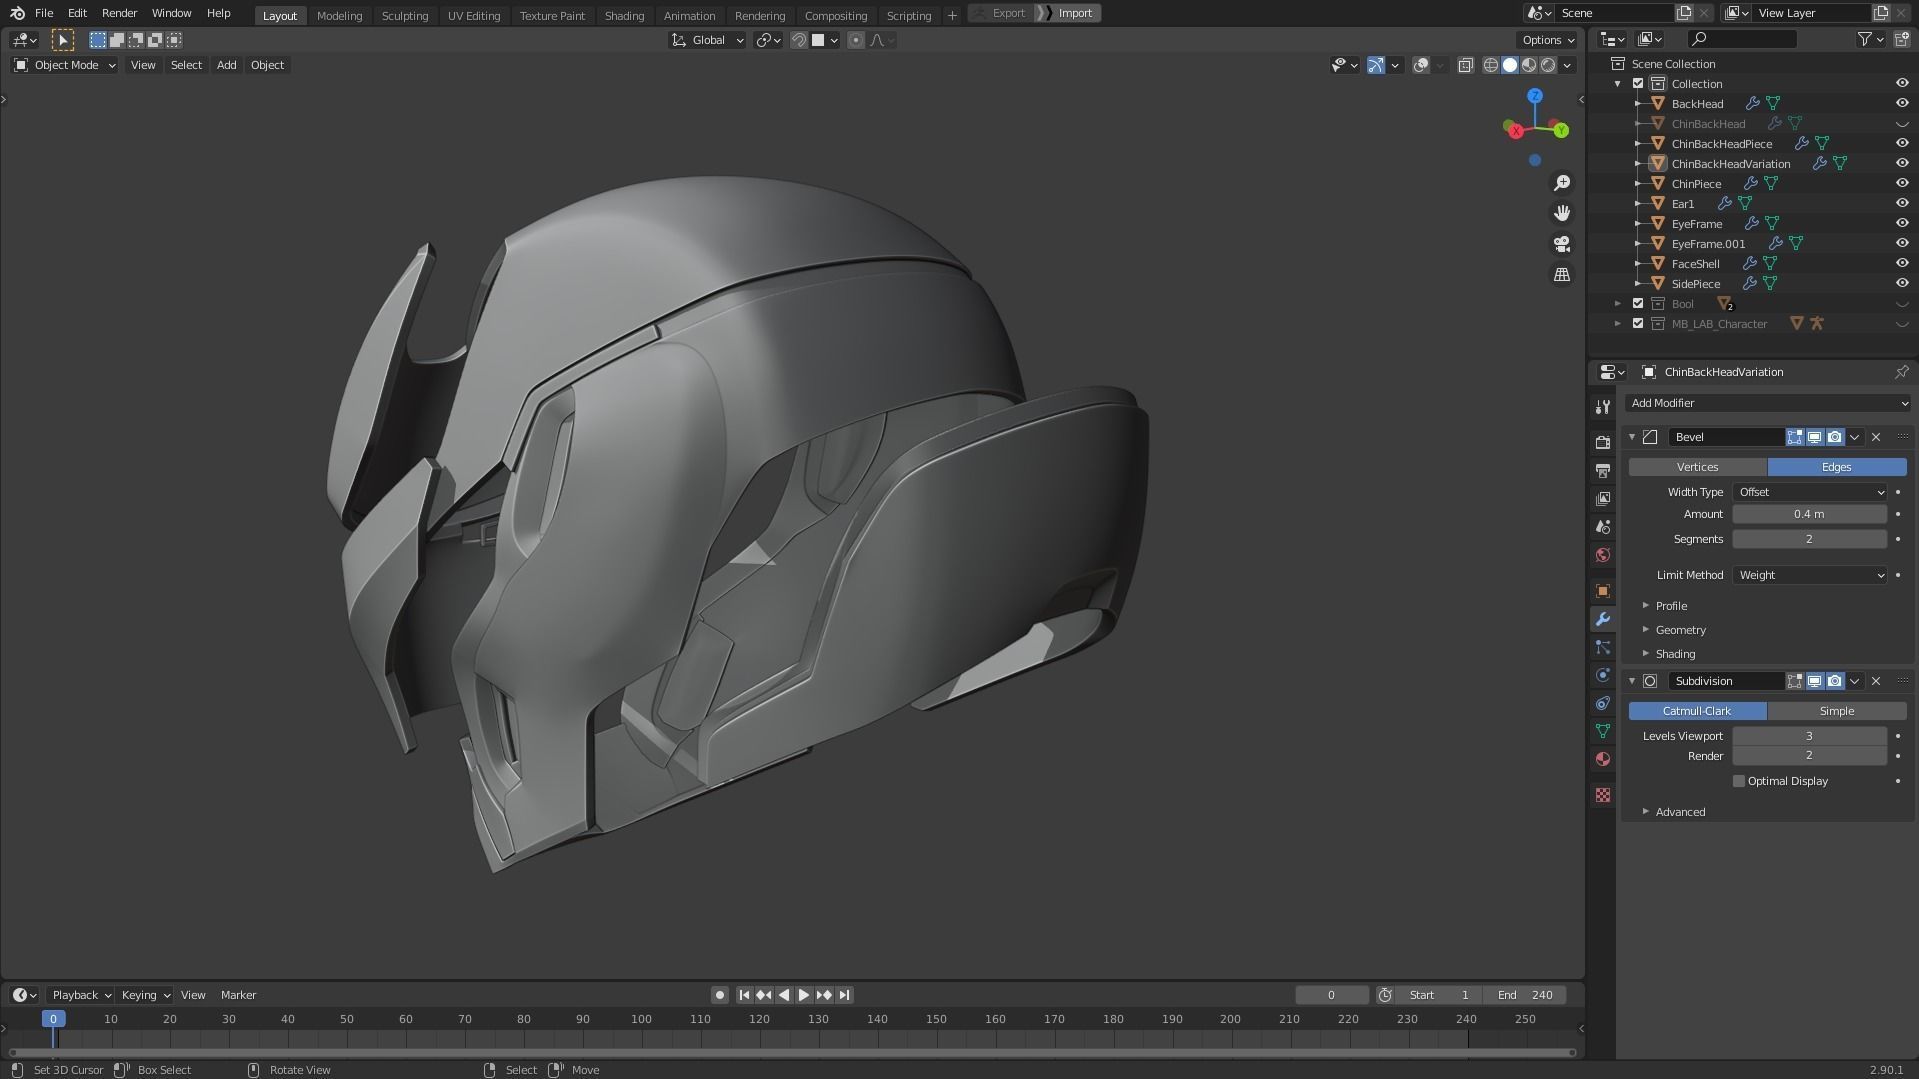The height and width of the screenshot is (1079, 1919).
Task: Open the Material properties tab icon
Action: click(x=1603, y=759)
